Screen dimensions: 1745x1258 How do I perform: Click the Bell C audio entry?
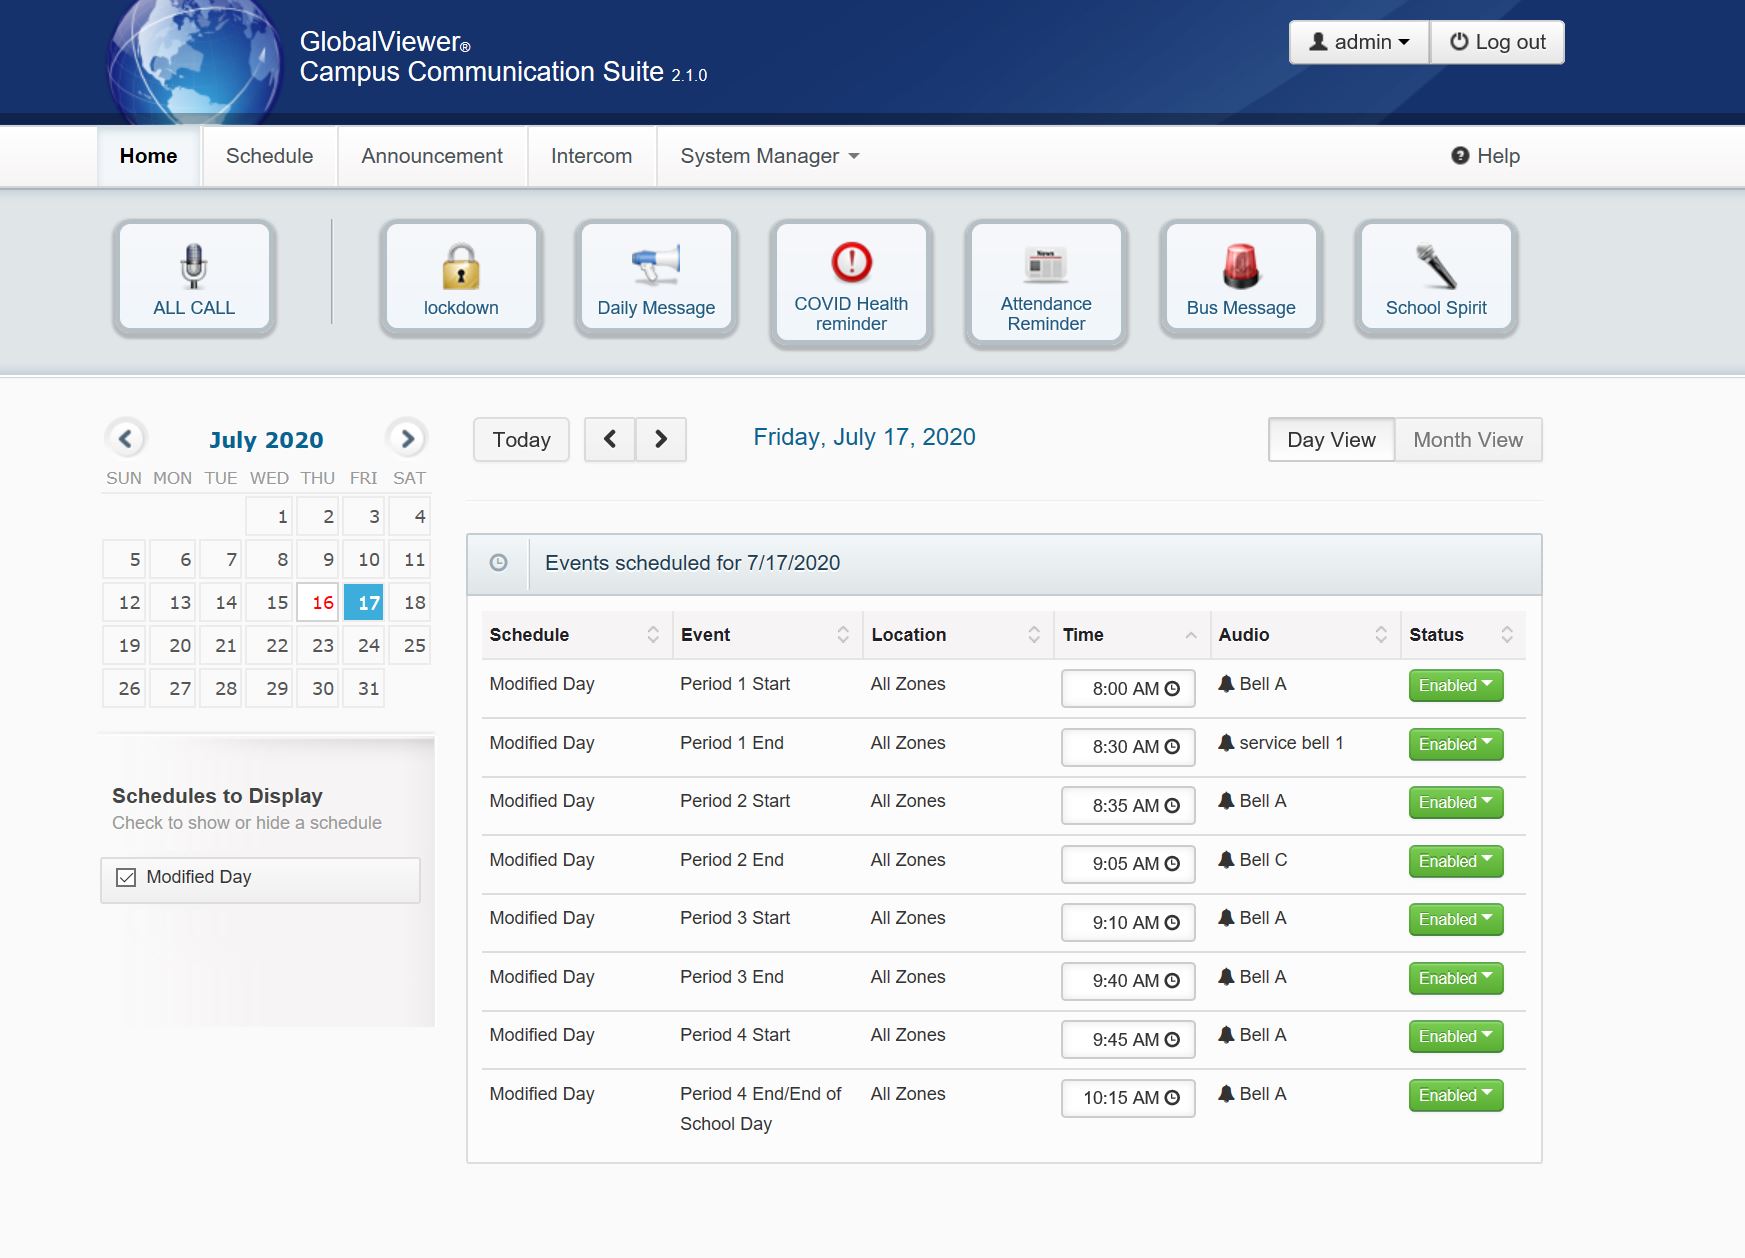[1253, 860]
